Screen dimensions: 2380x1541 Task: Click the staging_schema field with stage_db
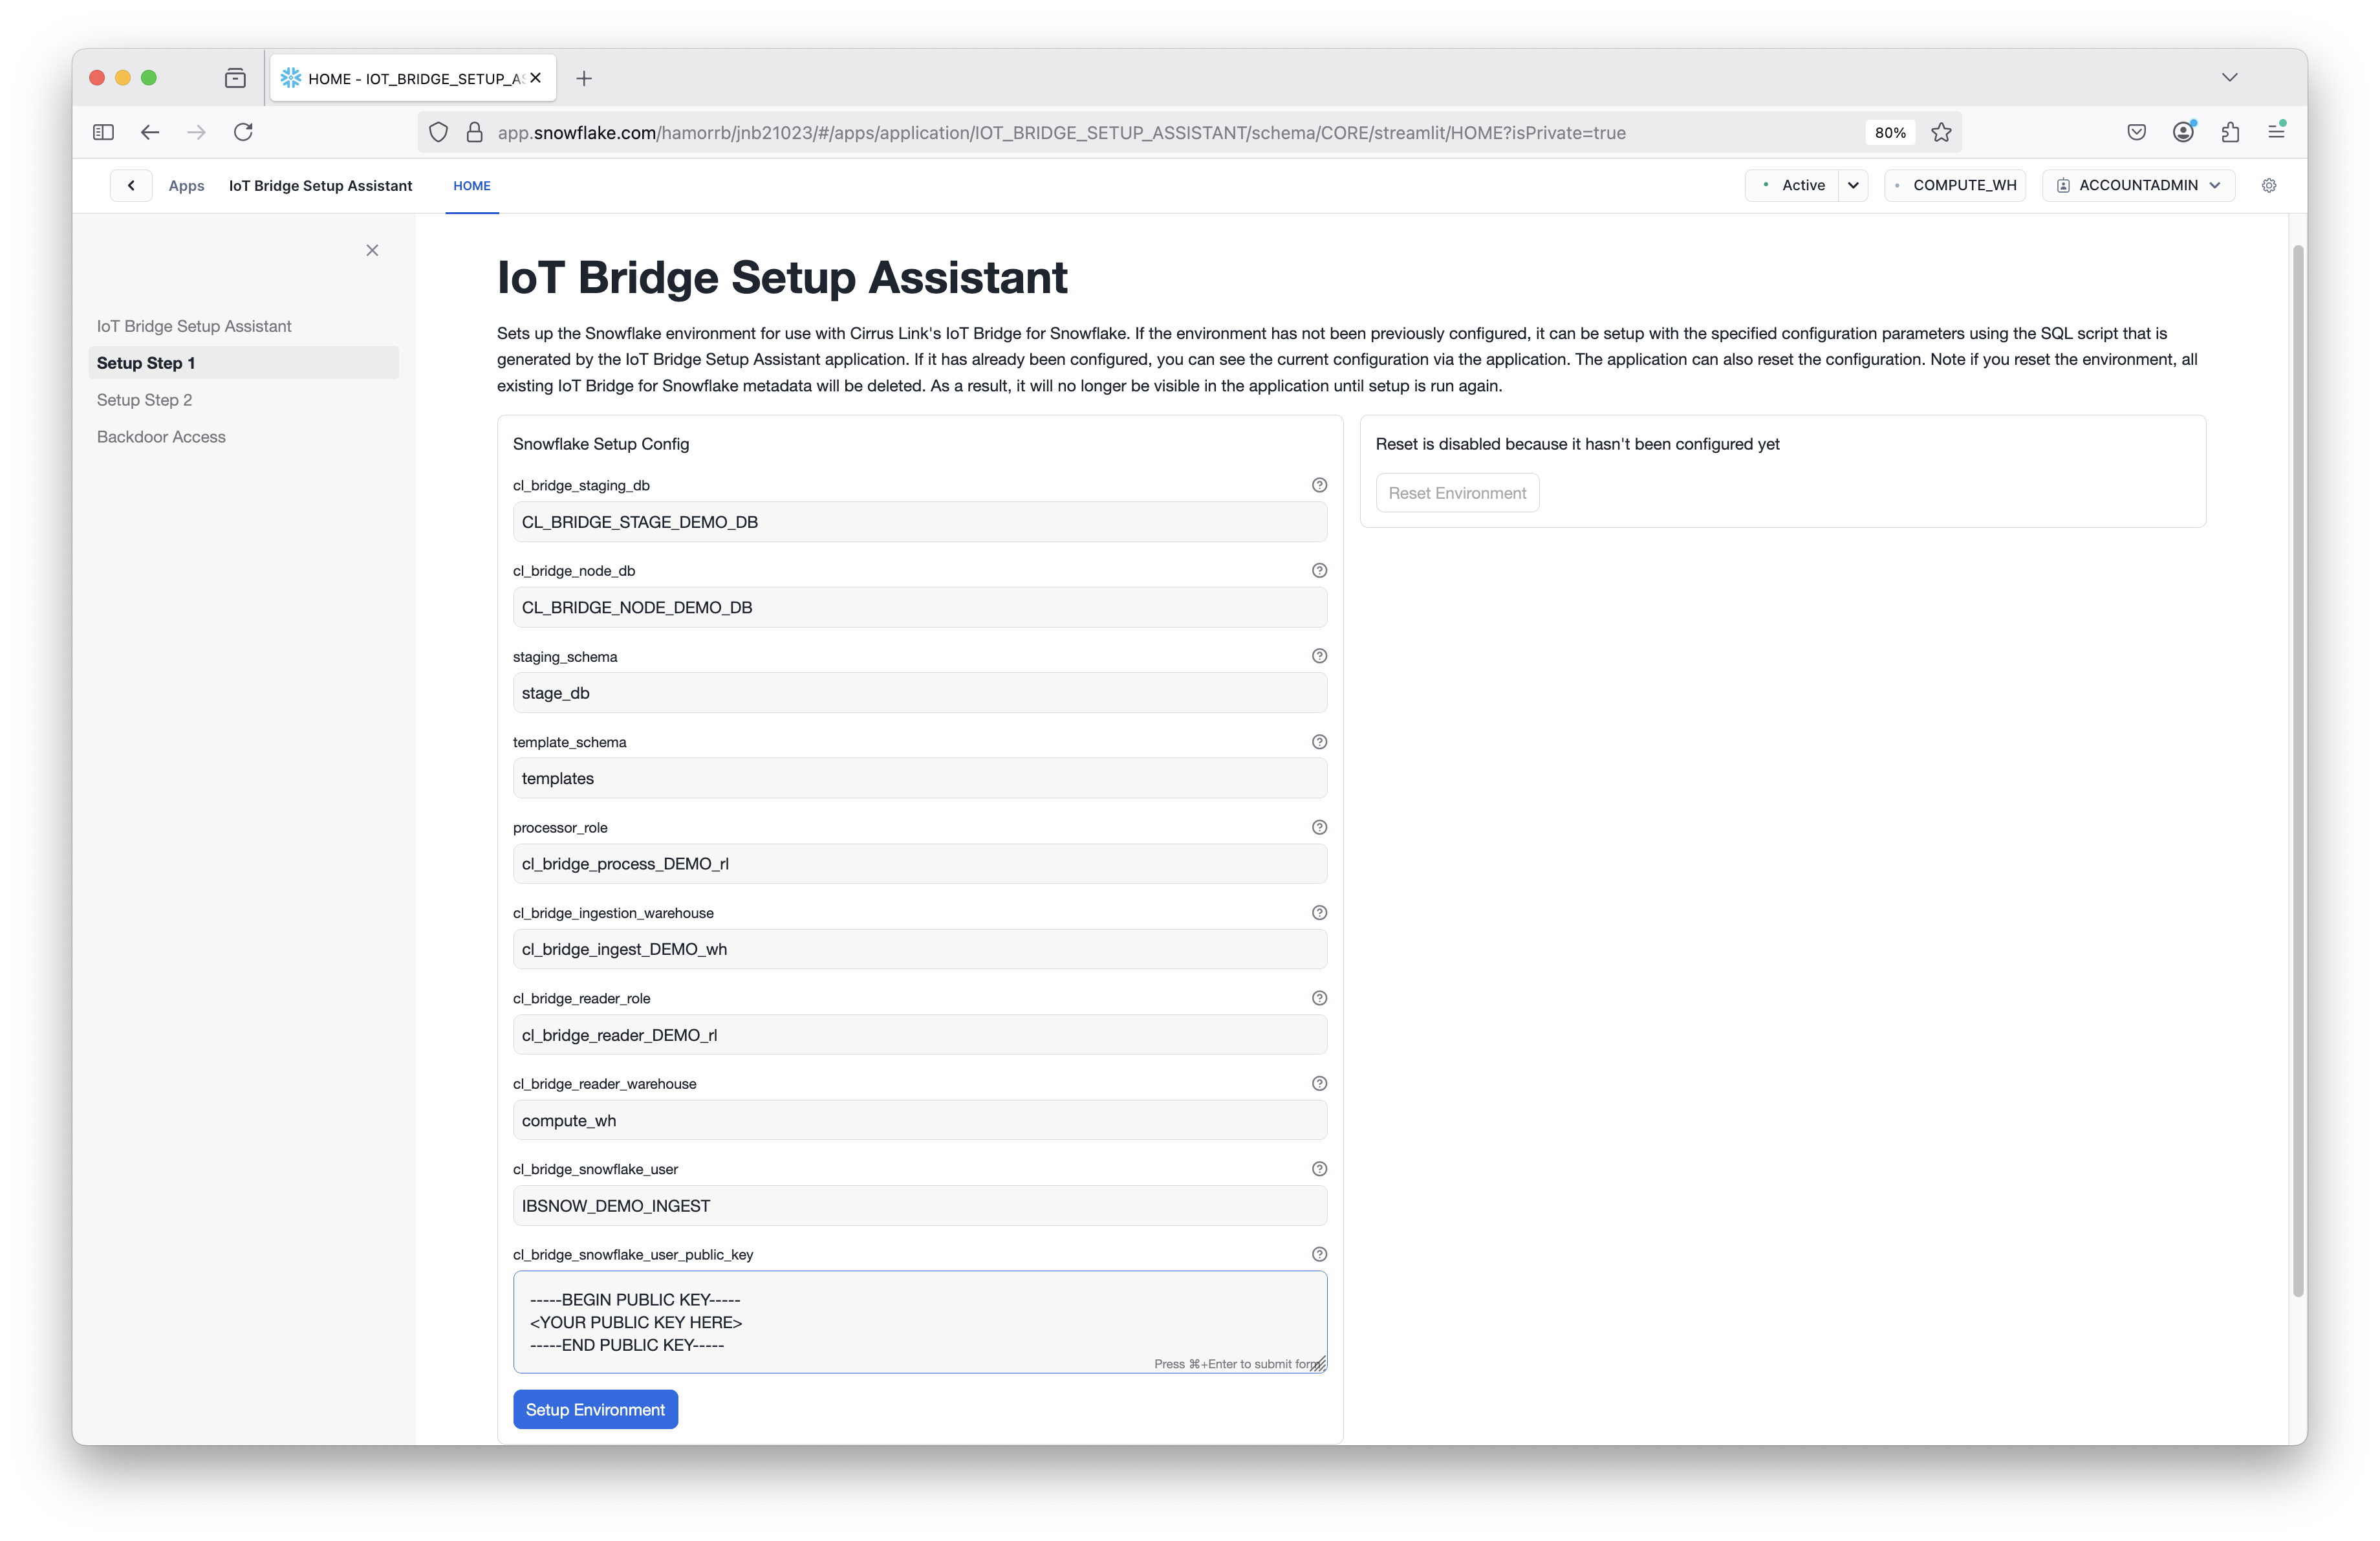[x=920, y=693]
